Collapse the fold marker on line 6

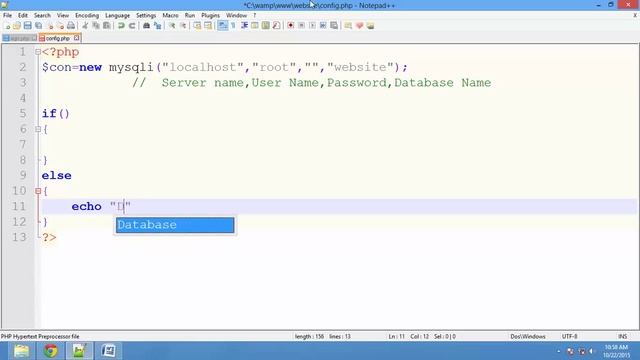[38, 129]
